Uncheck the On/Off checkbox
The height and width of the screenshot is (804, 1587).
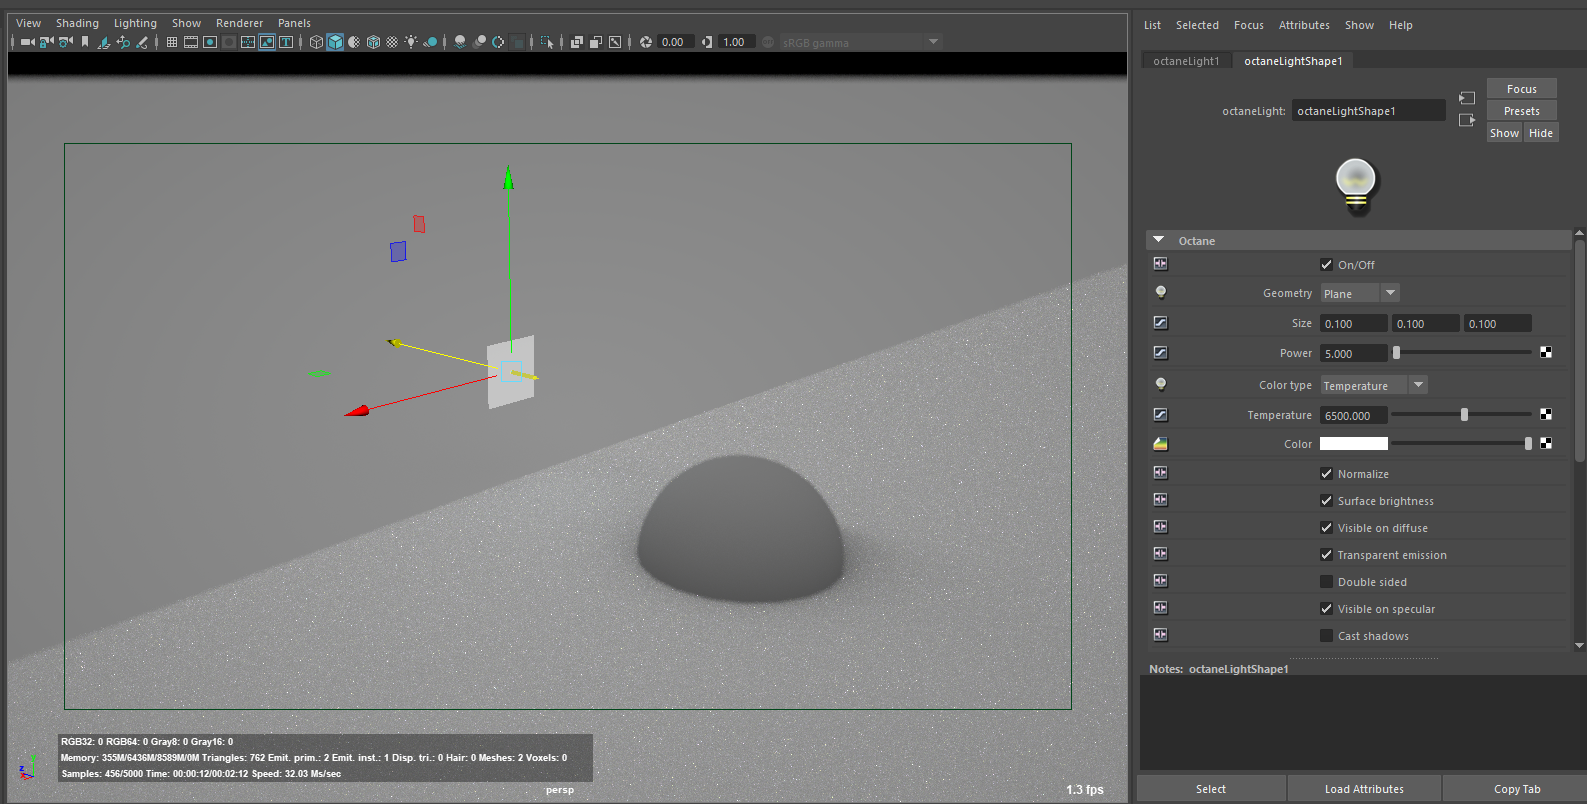tap(1326, 265)
